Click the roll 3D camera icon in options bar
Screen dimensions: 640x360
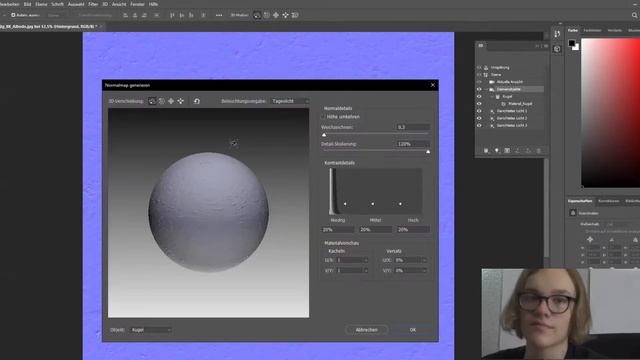267,15
